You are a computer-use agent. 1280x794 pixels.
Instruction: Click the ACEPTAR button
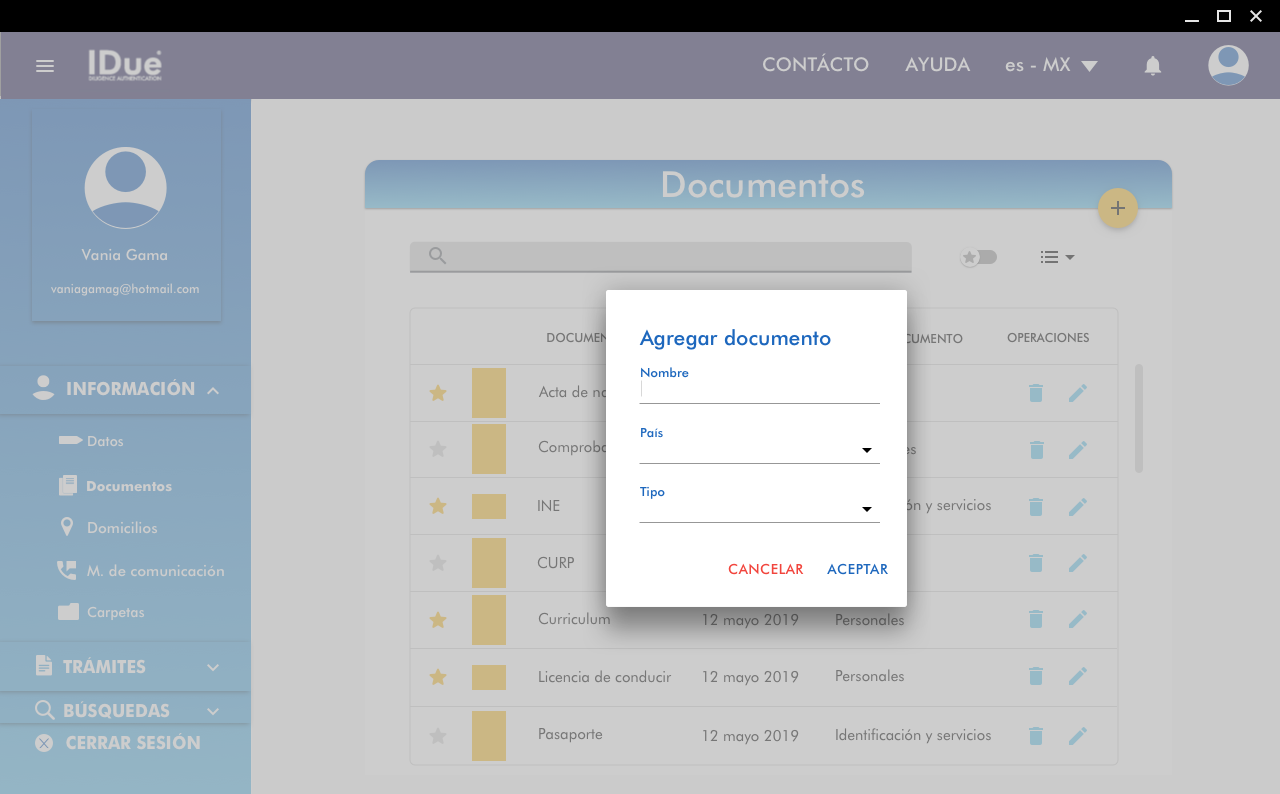[x=857, y=569]
